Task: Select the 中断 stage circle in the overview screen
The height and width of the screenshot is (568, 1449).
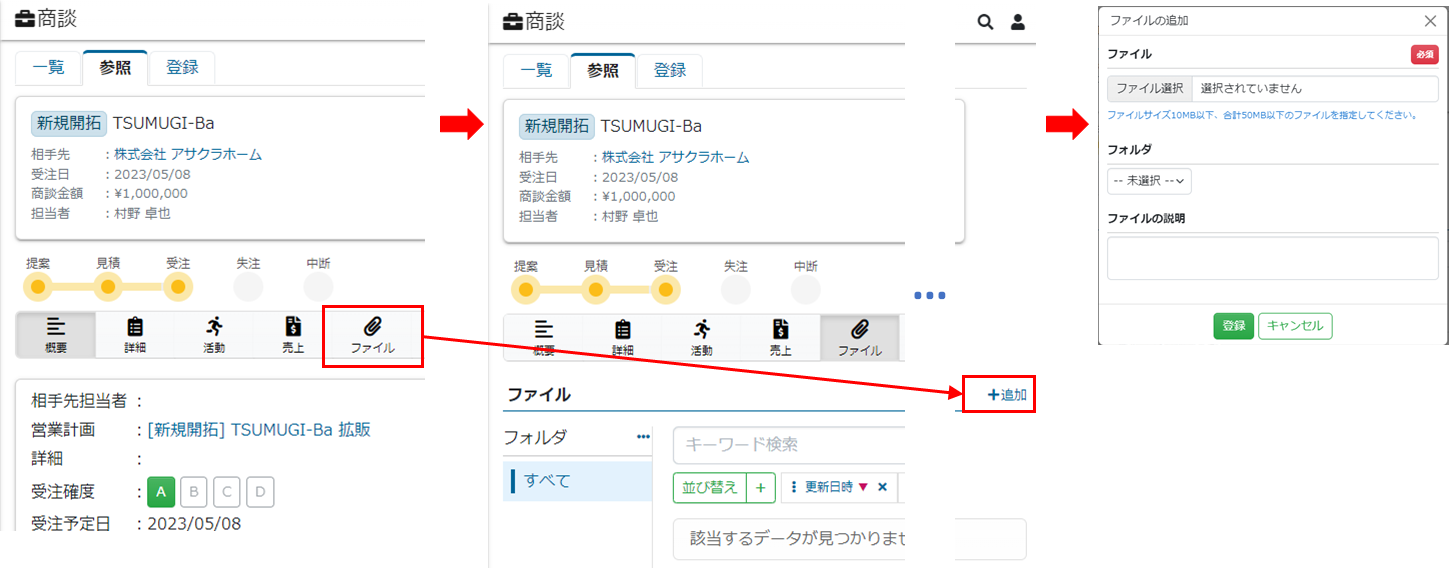Action: pos(318,287)
